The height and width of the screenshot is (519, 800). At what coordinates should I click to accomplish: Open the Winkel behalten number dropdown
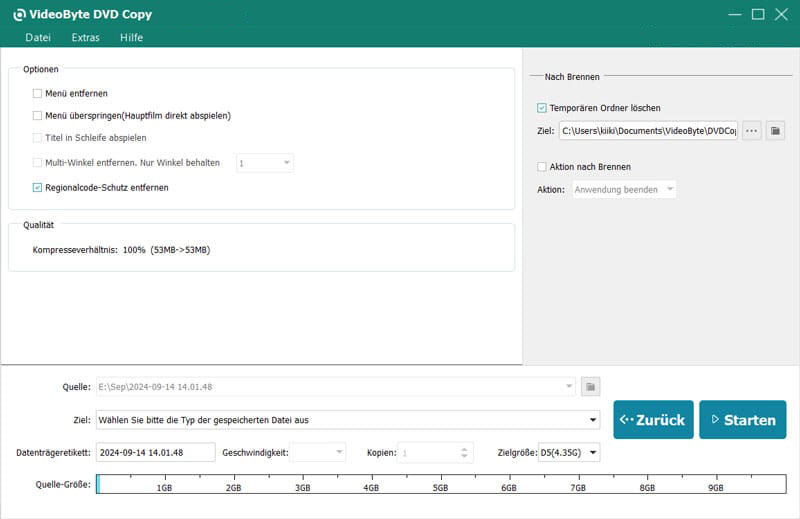(265, 163)
